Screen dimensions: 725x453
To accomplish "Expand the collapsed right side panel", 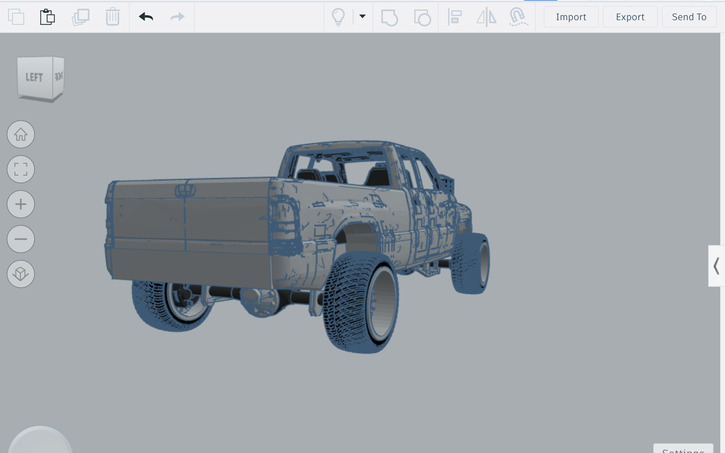I will pos(716,266).
